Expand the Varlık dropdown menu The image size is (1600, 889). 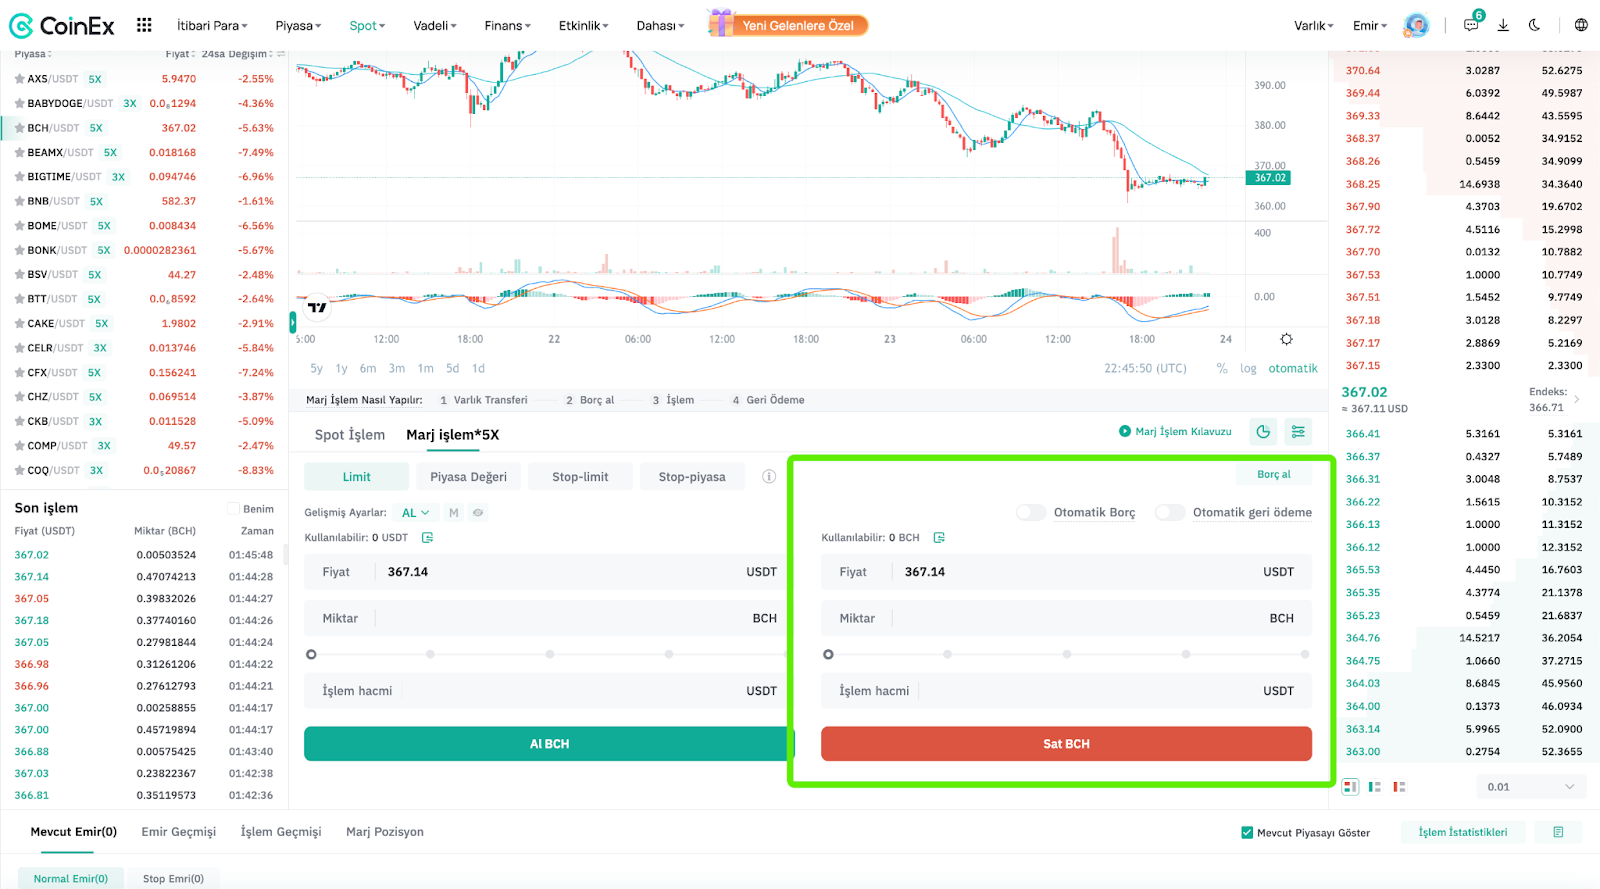[x=1314, y=26]
